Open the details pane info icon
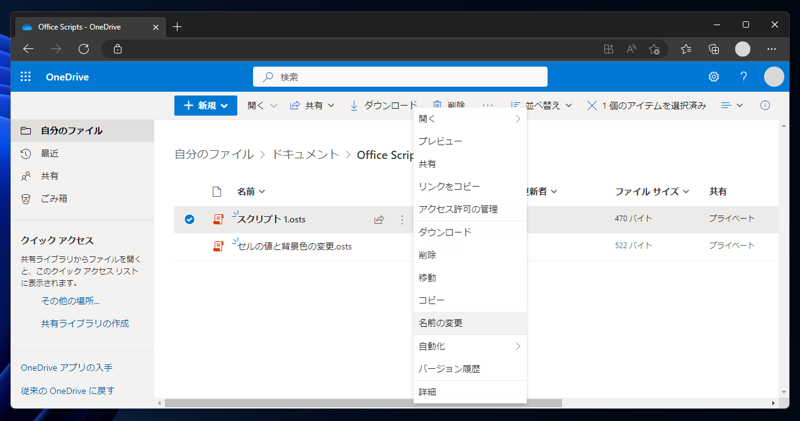Image resolution: width=800 pixels, height=421 pixels. click(x=765, y=106)
